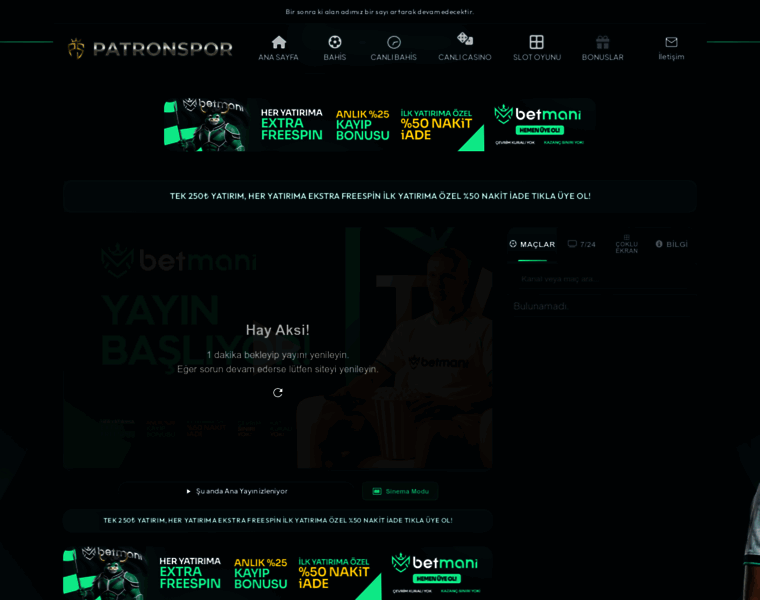Screen dimensions: 760x600
Task: Select the MAÇLAR tab
Action: pyautogui.click(x=532, y=244)
